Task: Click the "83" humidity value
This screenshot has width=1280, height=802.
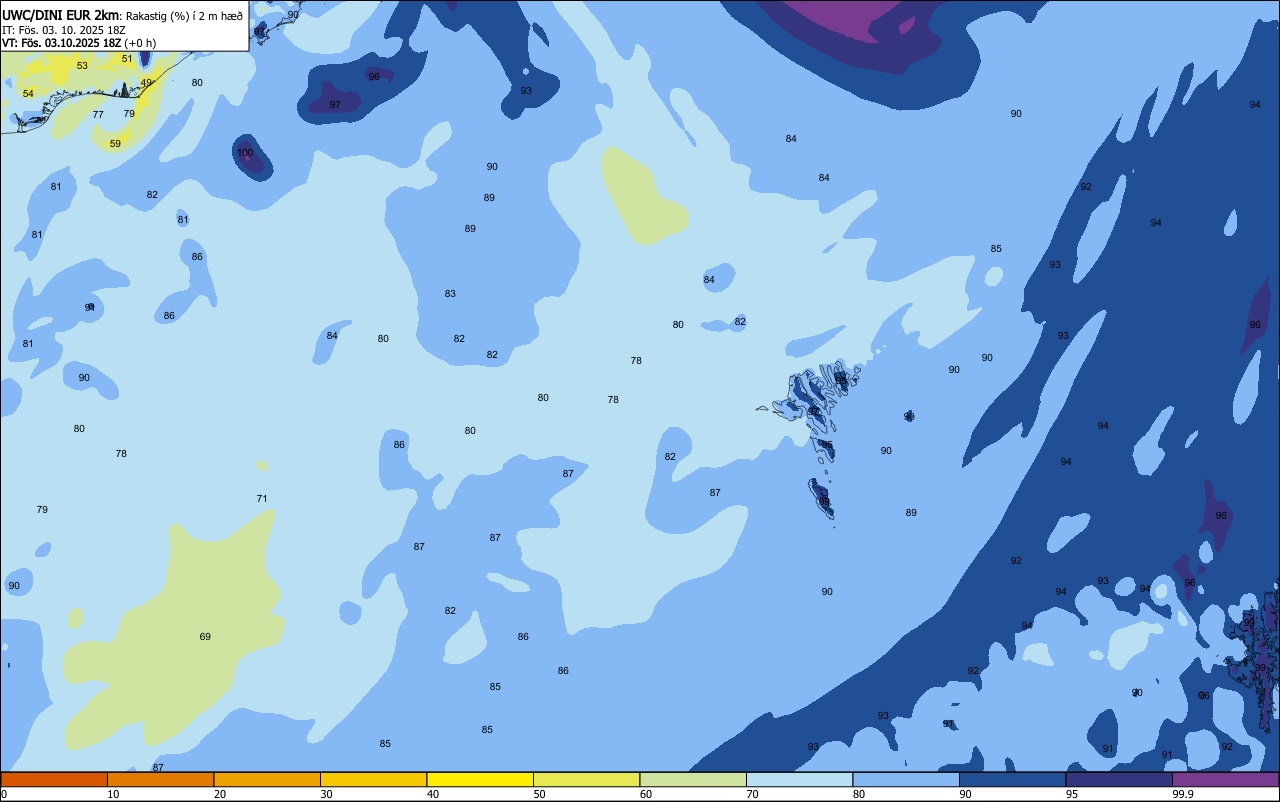Action: (x=450, y=294)
